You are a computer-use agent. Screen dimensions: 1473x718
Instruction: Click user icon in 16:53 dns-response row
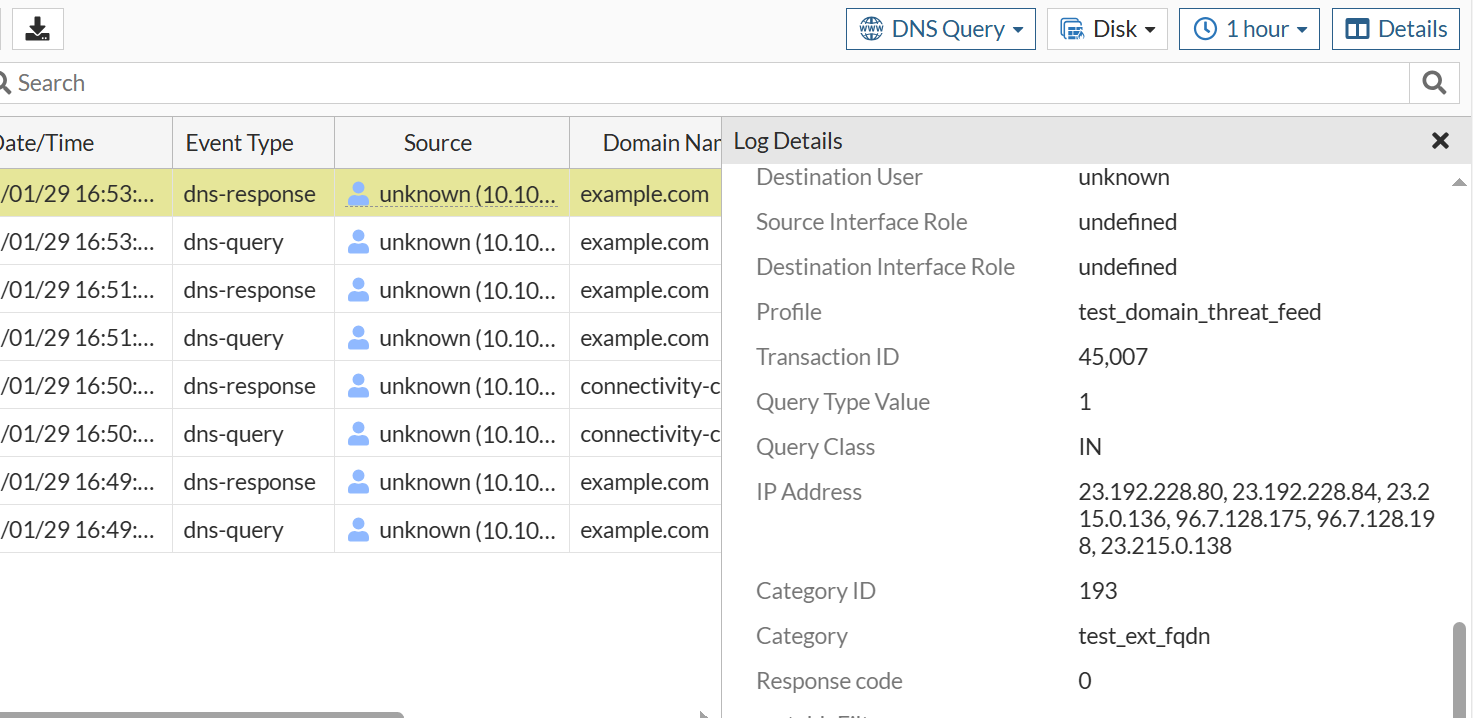tap(358, 194)
